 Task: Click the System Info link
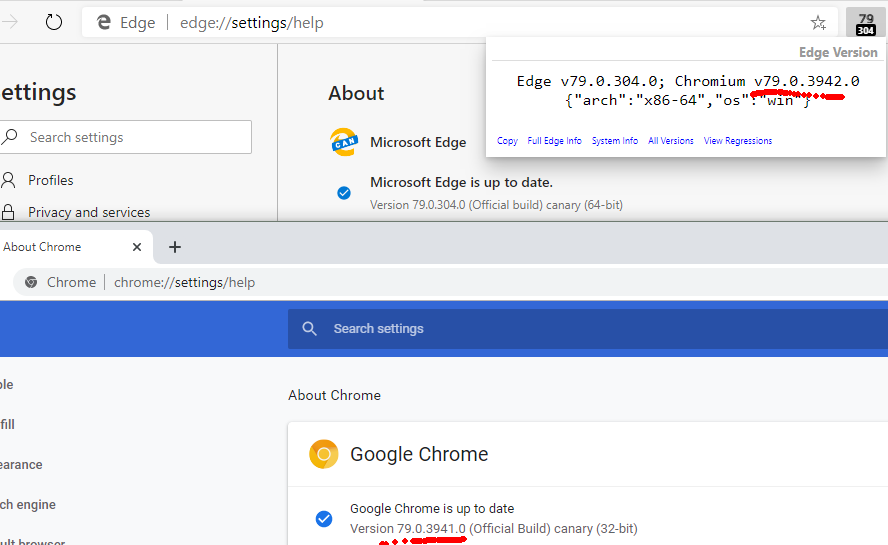614,140
